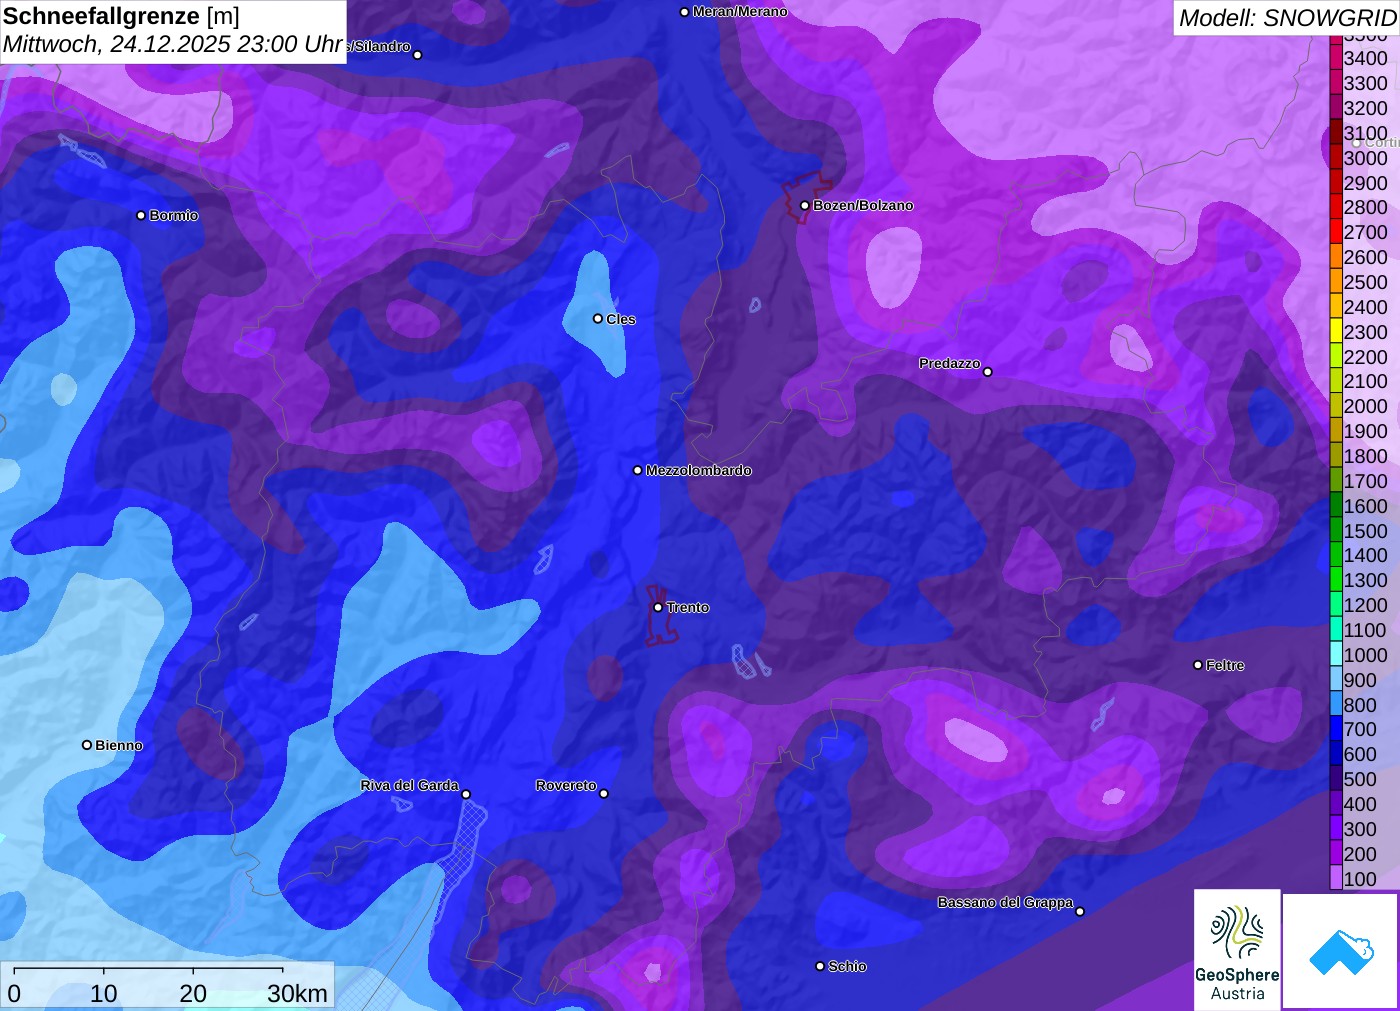The width and height of the screenshot is (1400, 1011).
Task: Click the Mezzolombardo city label
Action: [x=699, y=470]
